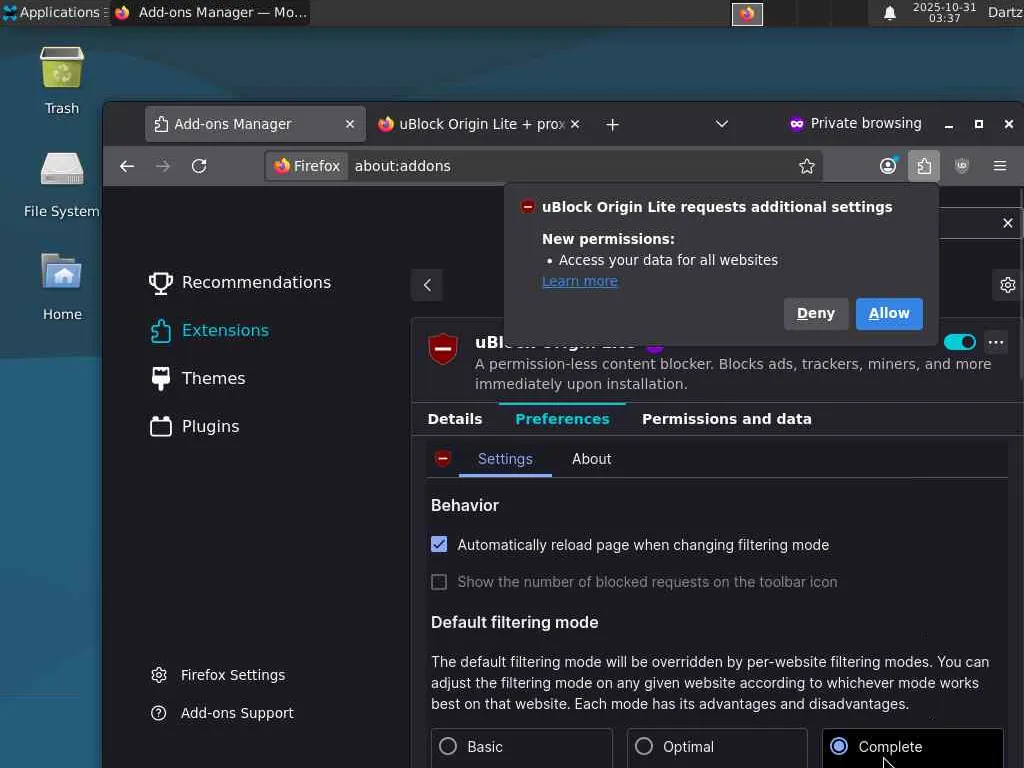Select the Optimal filtering mode radio
This screenshot has width=1024, height=768.
[644, 746]
